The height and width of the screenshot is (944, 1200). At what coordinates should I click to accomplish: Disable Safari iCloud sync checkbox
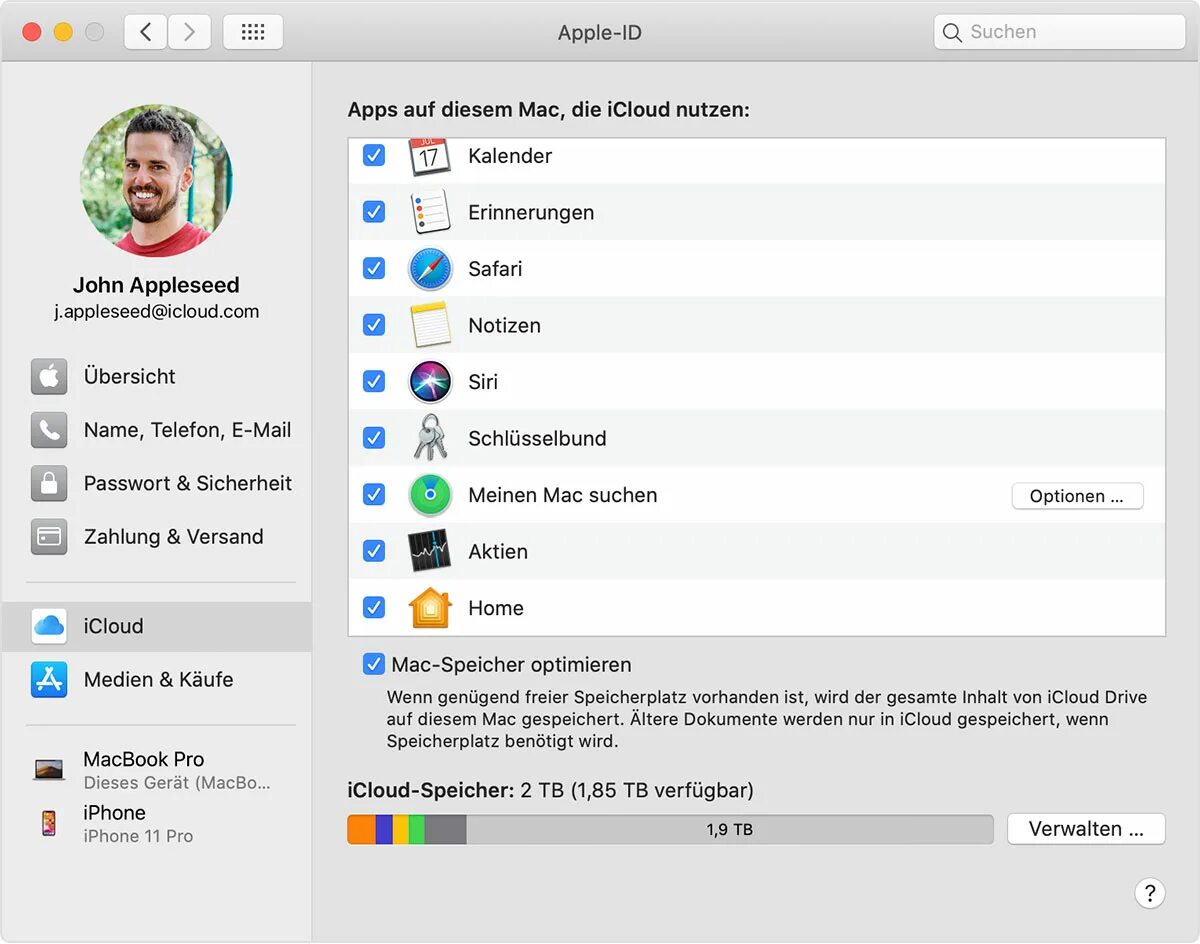[x=374, y=269]
